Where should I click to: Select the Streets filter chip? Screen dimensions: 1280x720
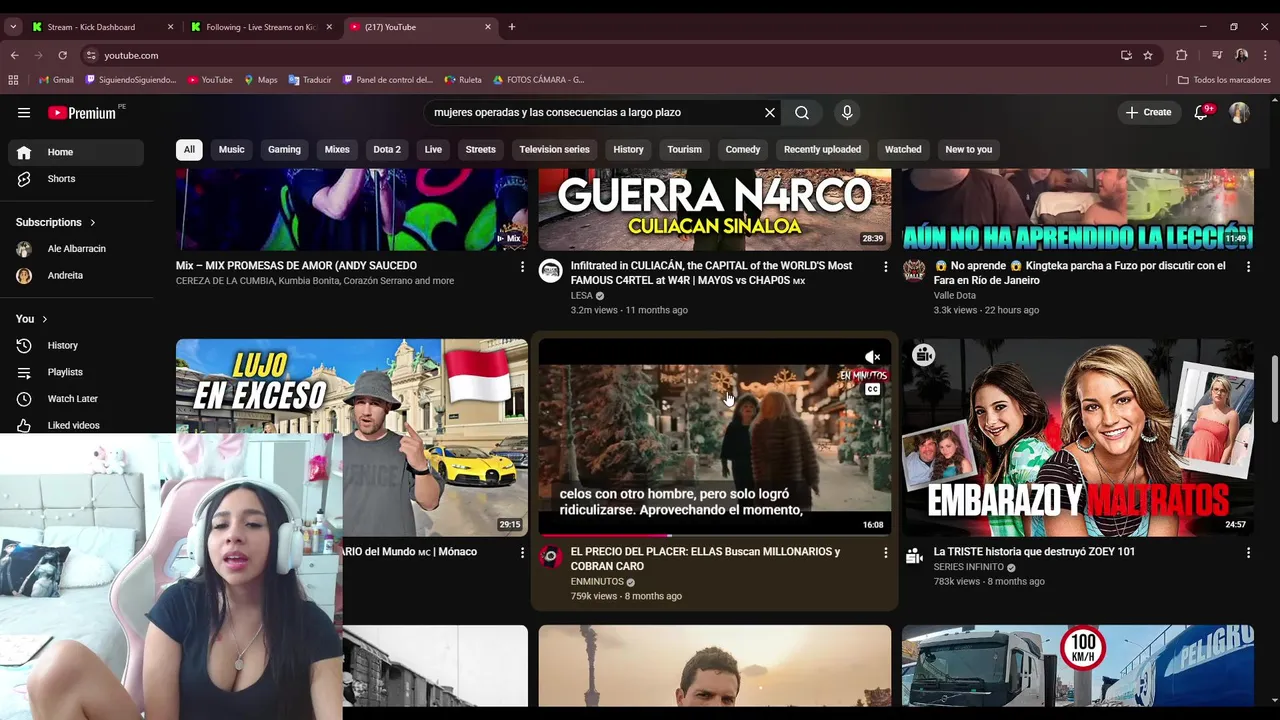(x=480, y=150)
